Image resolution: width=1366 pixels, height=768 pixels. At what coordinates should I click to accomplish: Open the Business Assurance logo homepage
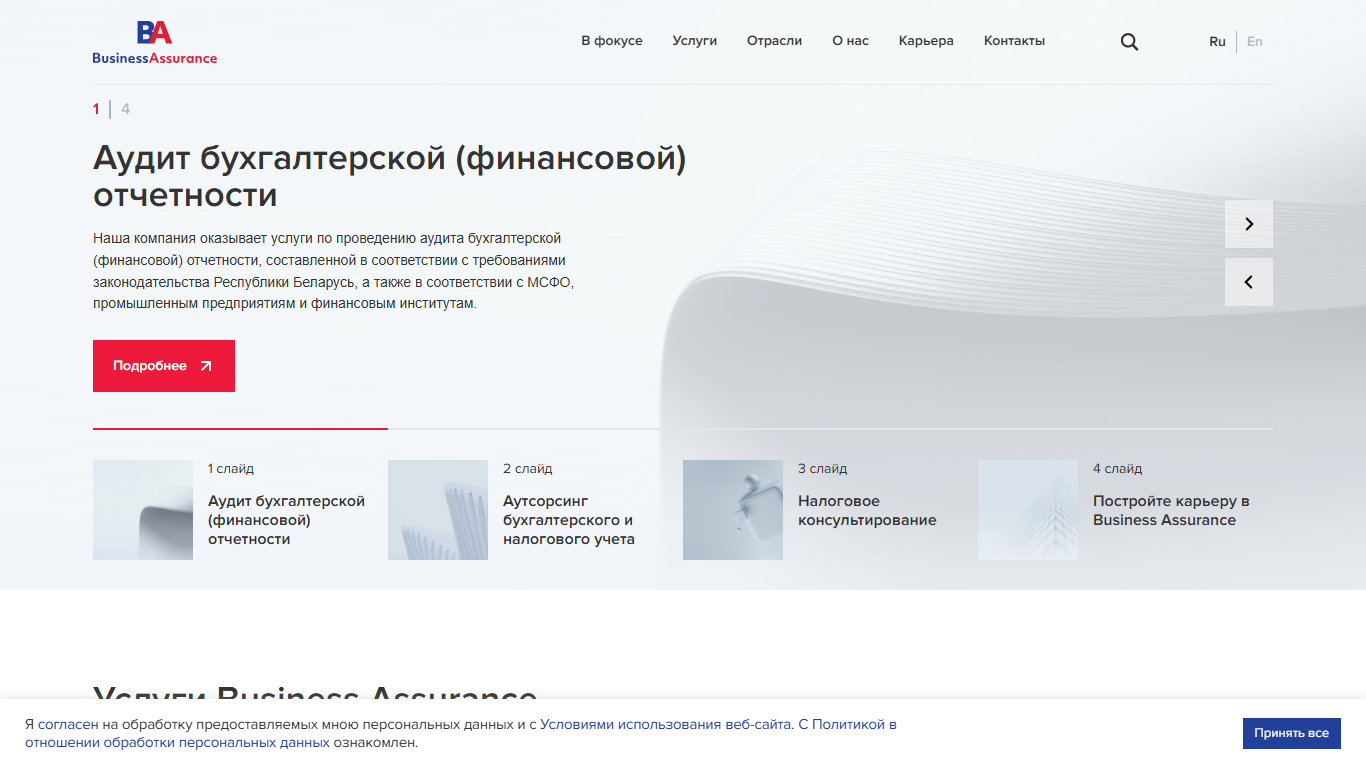pyautogui.click(x=155, y=42)
